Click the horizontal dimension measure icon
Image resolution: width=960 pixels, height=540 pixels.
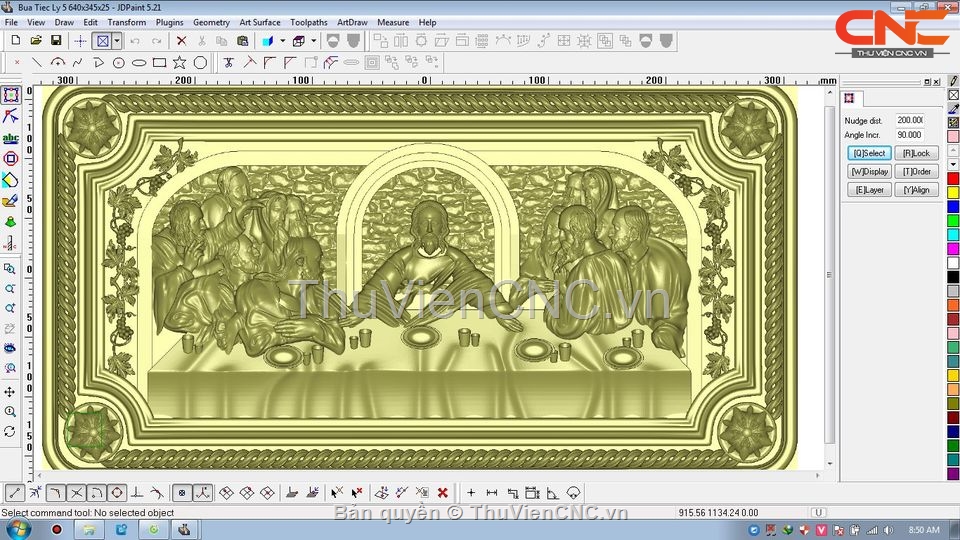pos(492,493)
